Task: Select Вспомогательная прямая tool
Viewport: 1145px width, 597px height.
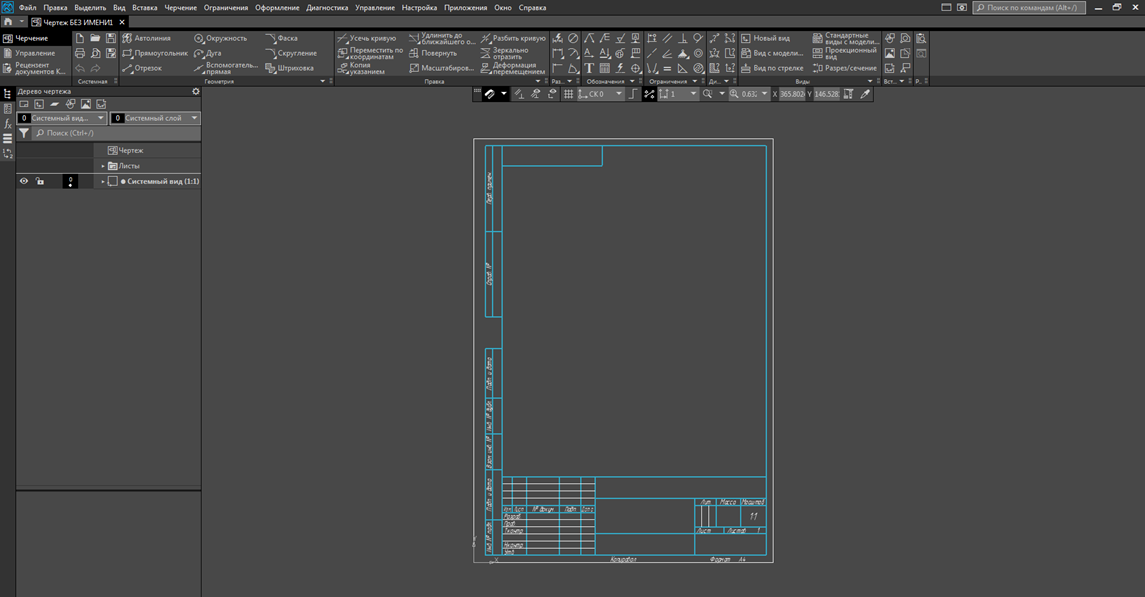Action: (x=226, y=68)
